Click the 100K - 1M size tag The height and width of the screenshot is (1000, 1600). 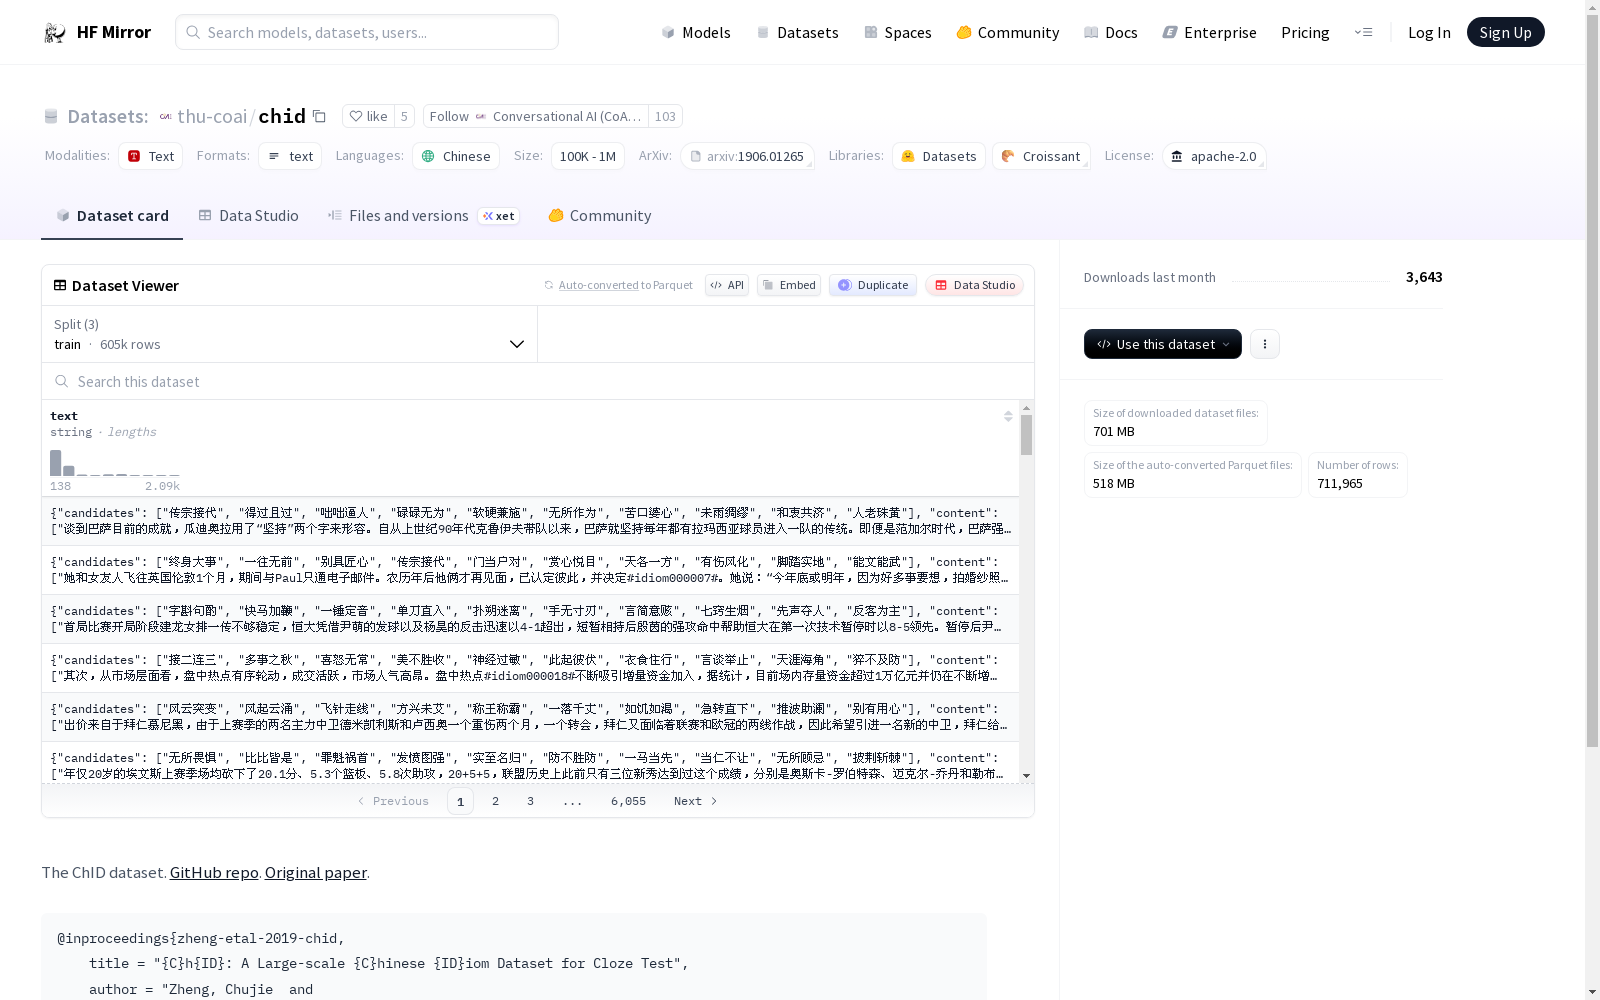pos(588,156)
